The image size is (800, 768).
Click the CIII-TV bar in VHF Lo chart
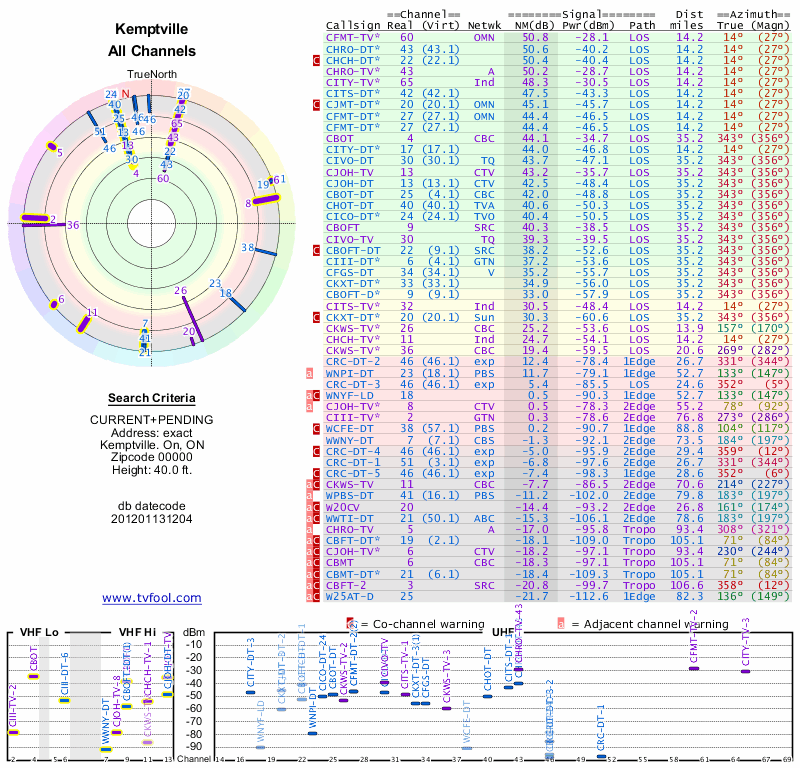[x=14, y=732]
